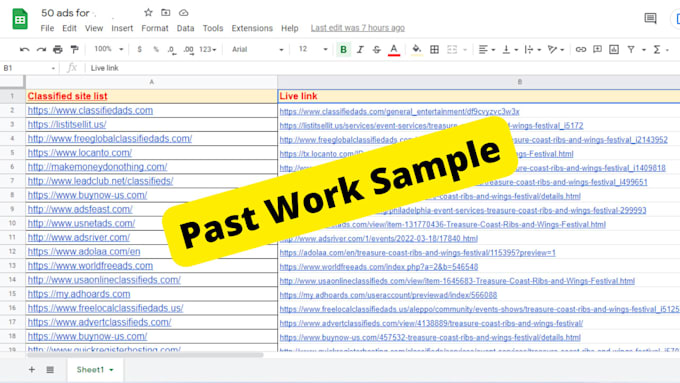Open the text color picker
The image size is (680, 383).
click(394, 49)
